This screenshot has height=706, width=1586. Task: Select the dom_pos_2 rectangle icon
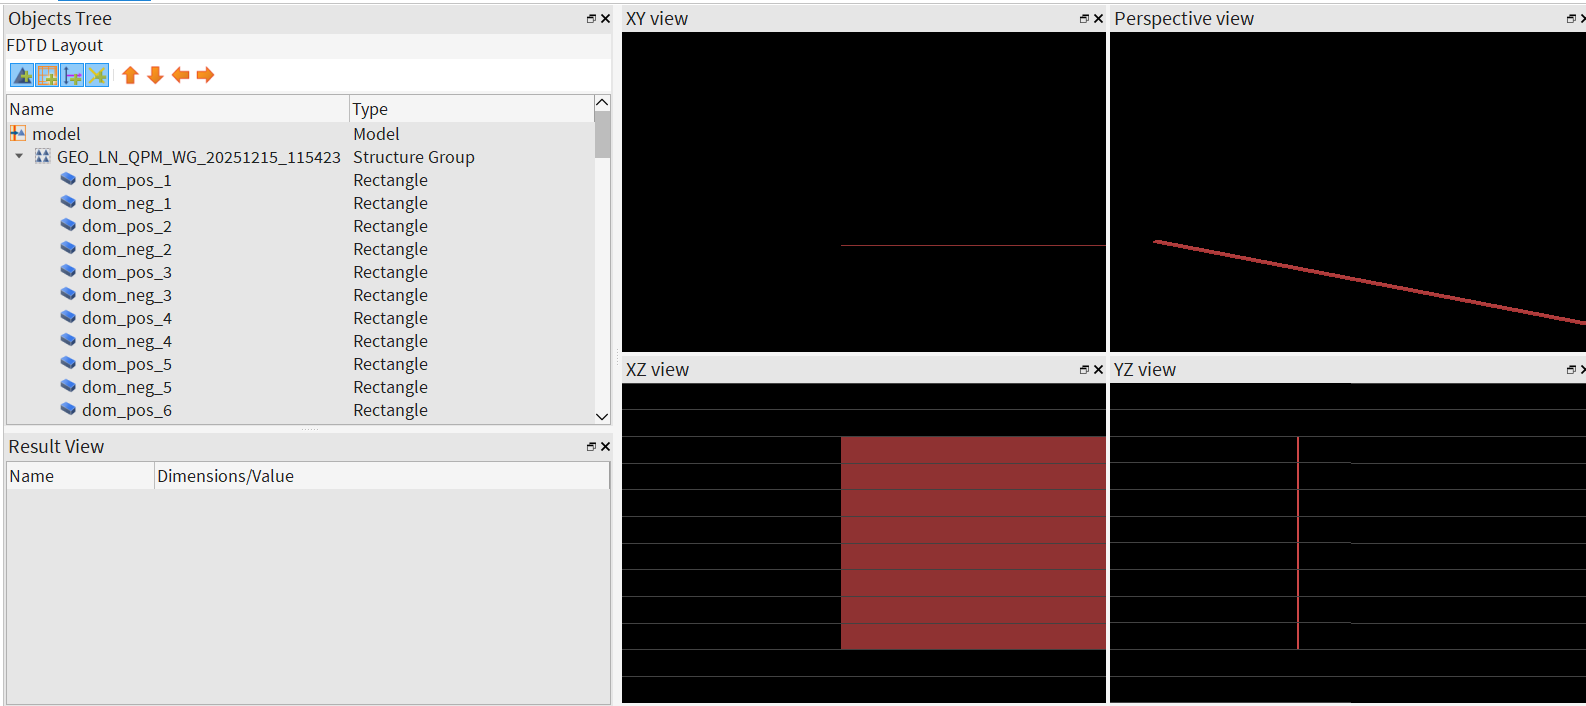[68, 225]
